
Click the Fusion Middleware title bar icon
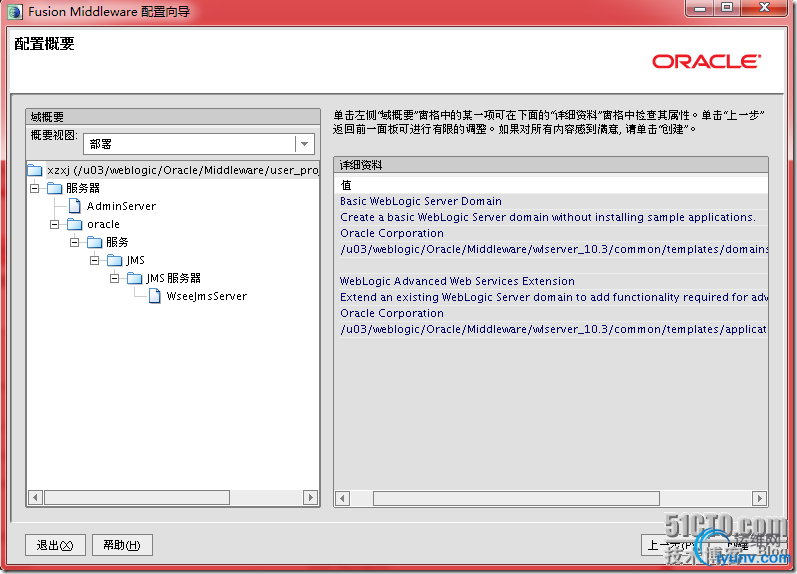coord(15,11)
